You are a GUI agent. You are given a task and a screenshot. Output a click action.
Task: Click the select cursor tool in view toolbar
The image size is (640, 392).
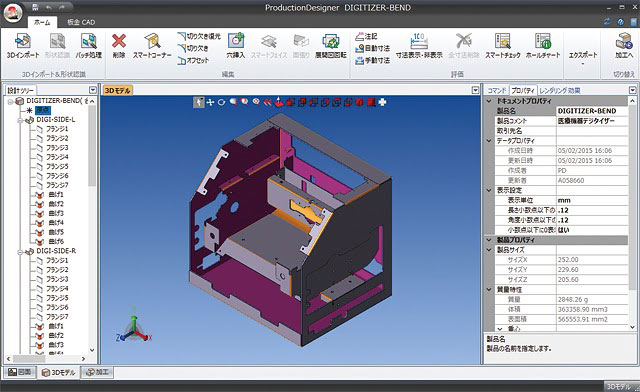coord(199,102)
